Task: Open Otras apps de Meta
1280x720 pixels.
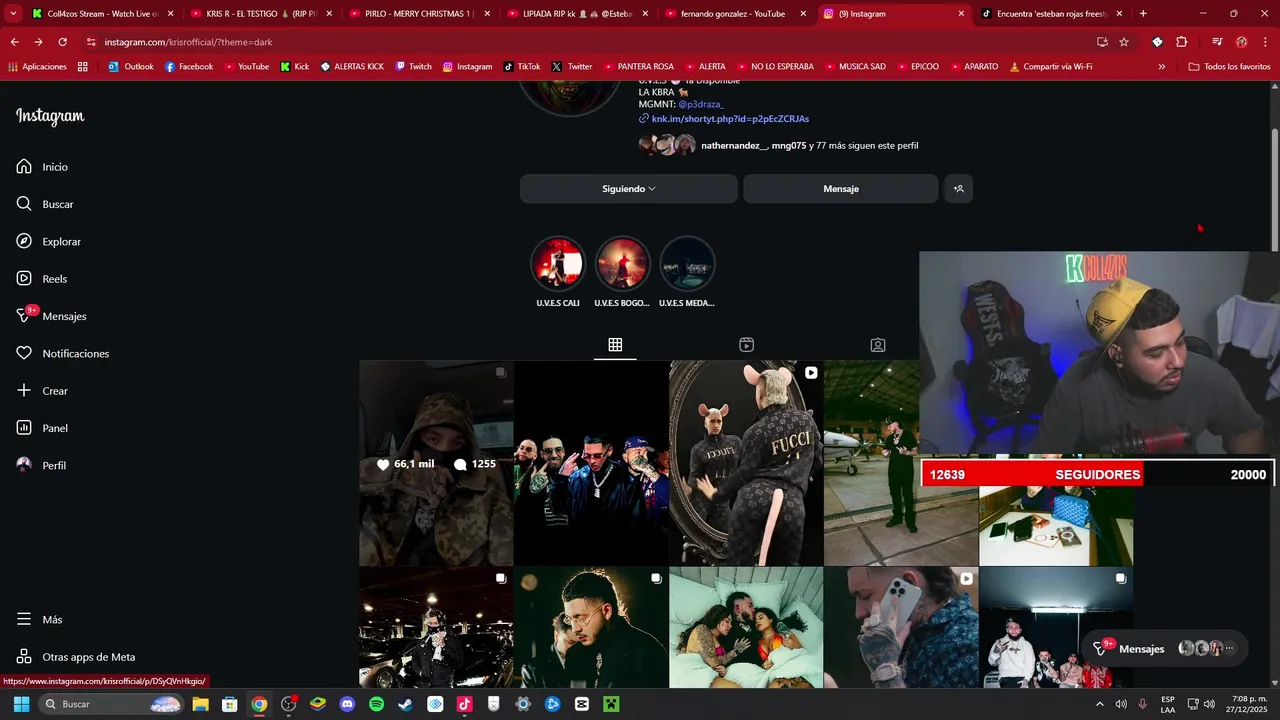Action: coord(76,657)
